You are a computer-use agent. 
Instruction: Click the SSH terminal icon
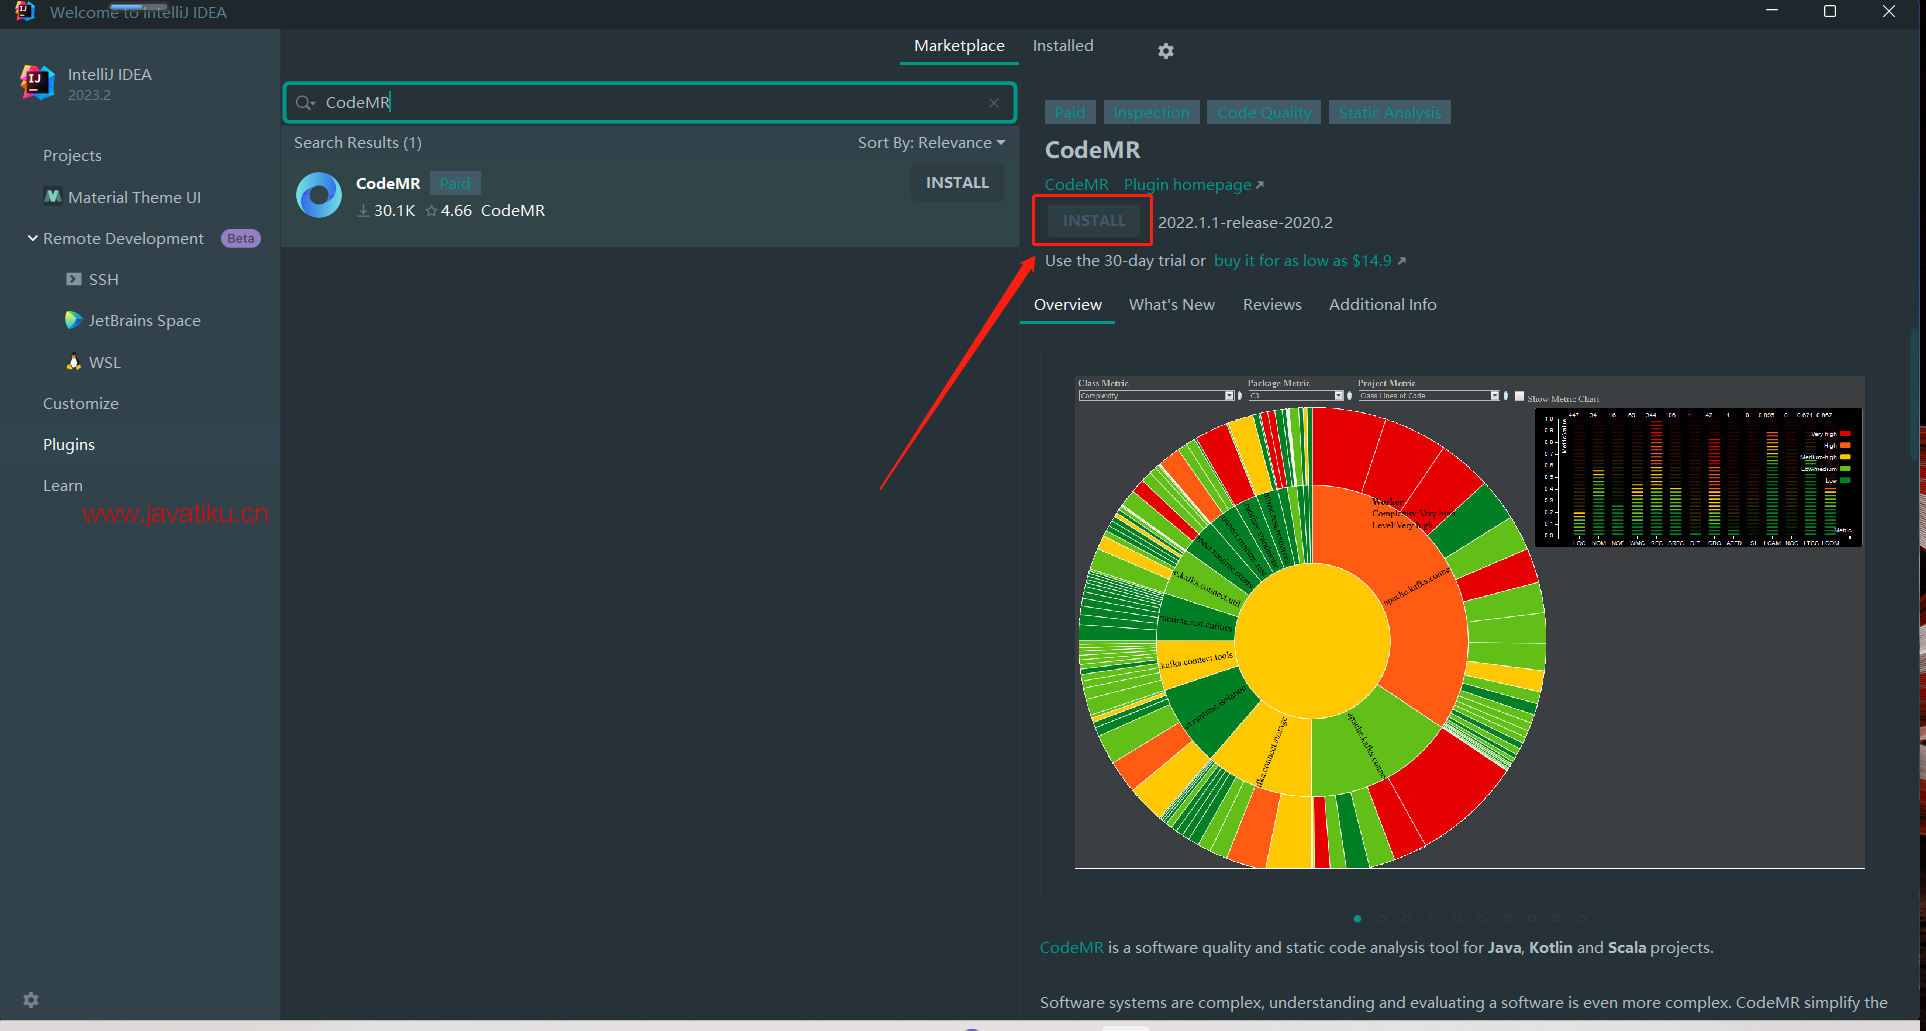74,279
